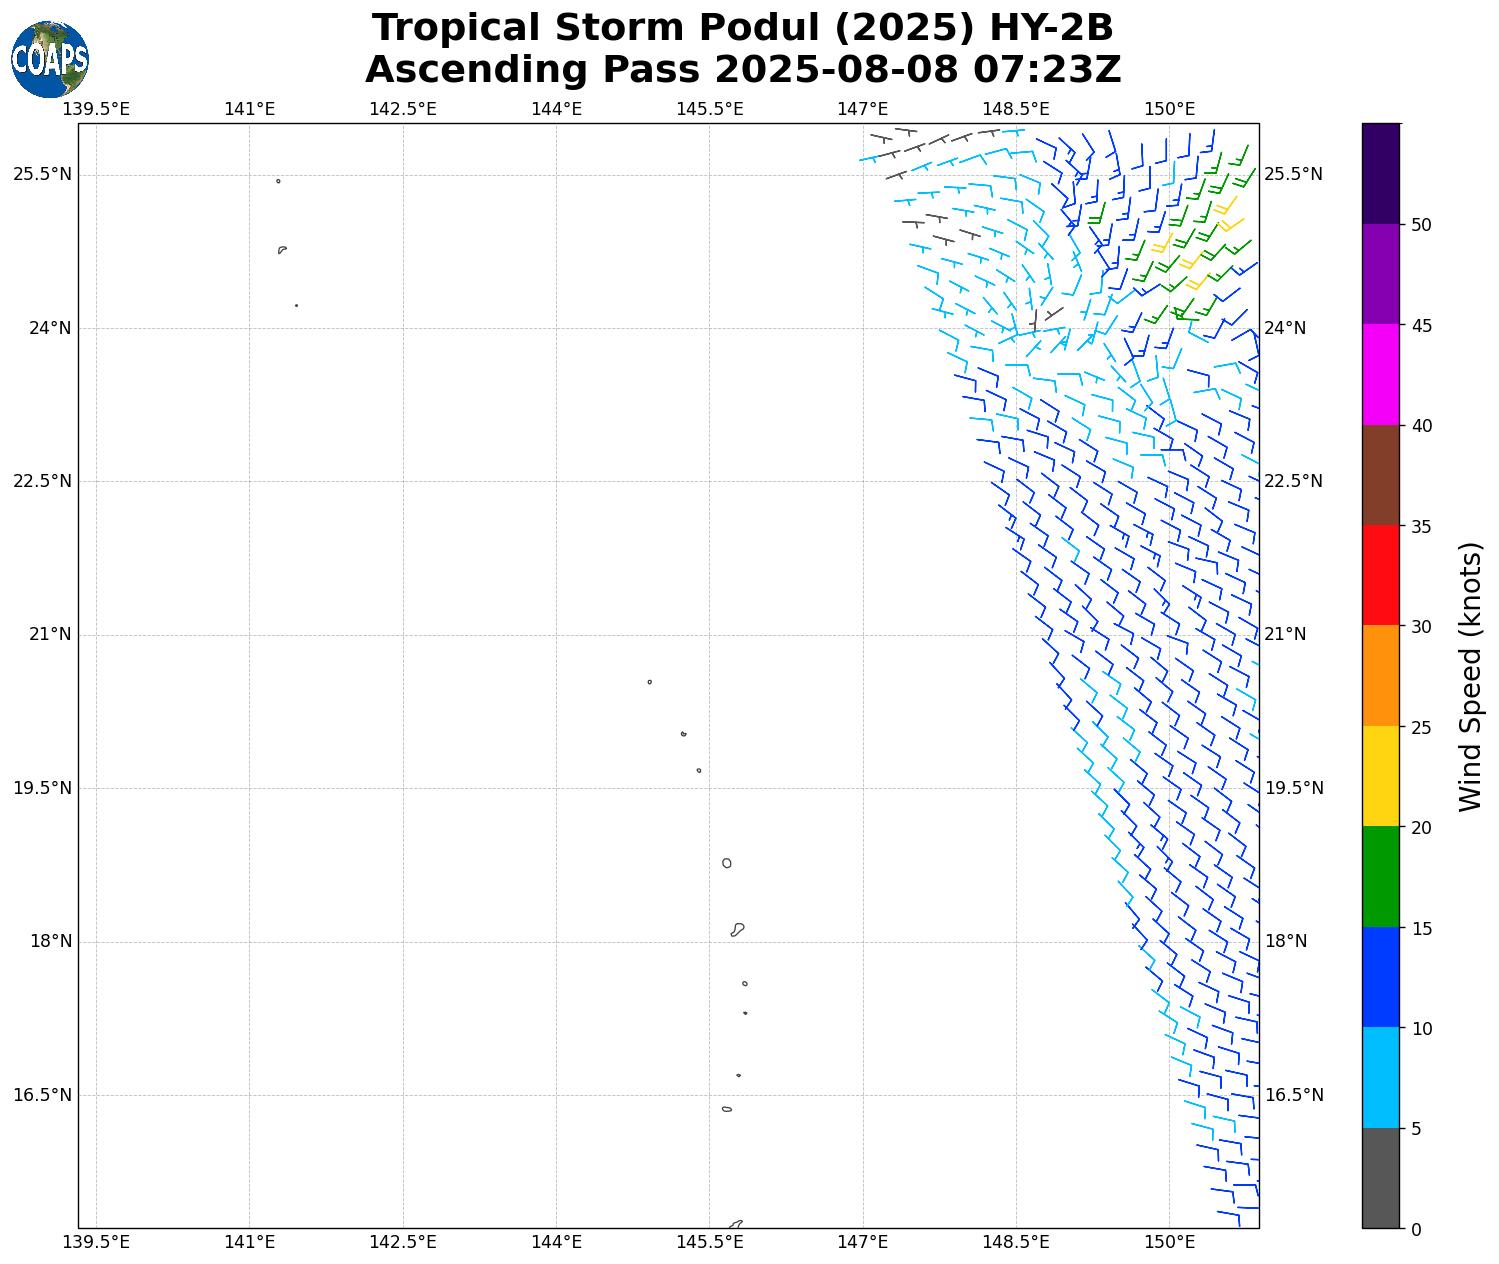The width and height of the screenshot is (1499, 1264).
Task: Click the 'Wind Speed (knots)' colorbar label
Action: [x=1469, y=676]
